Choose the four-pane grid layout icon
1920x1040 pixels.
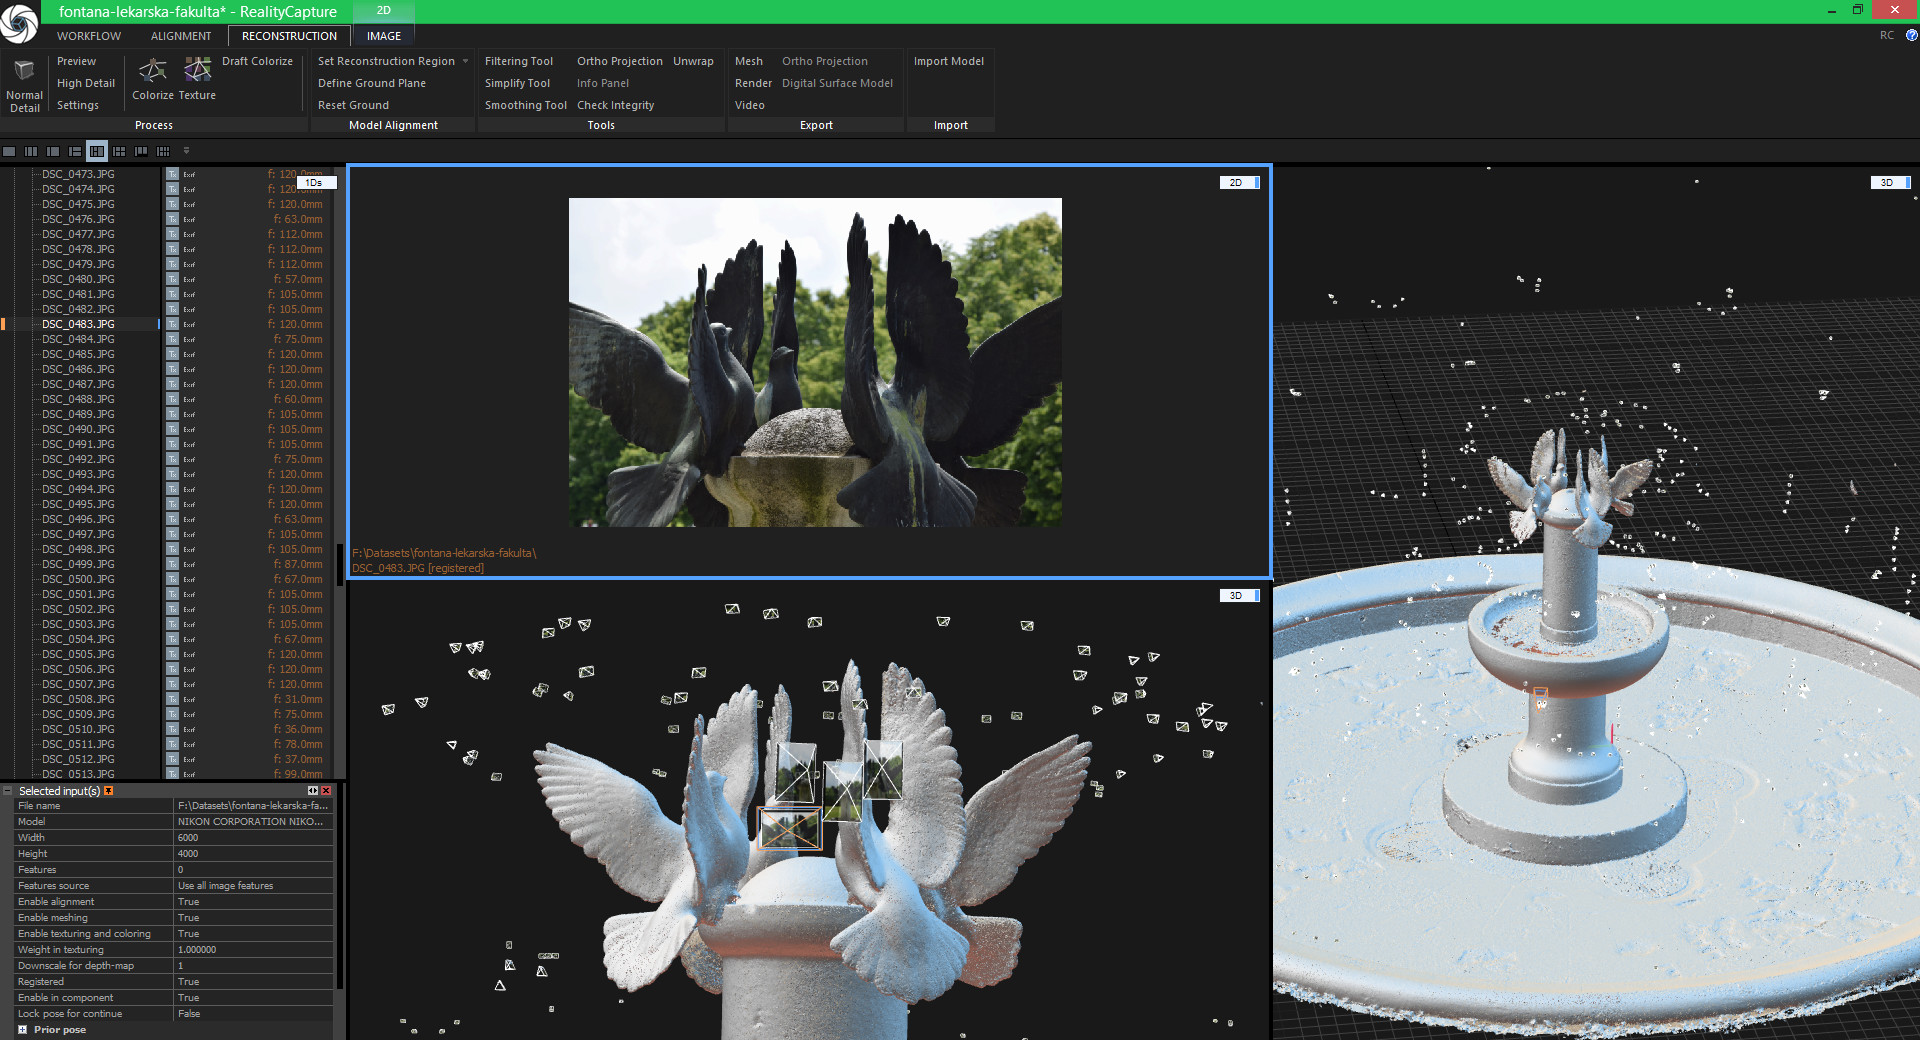coord(118,151)
